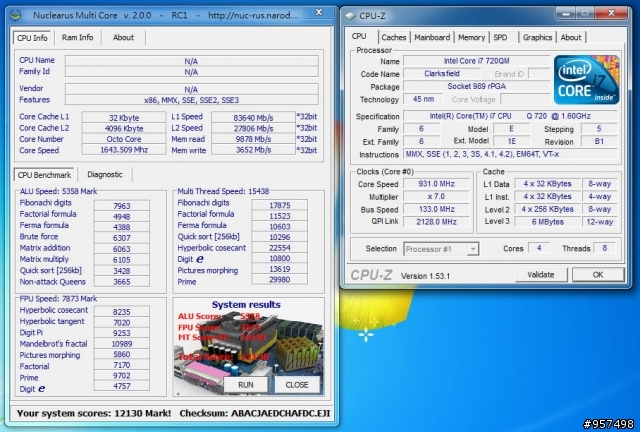Click the Code Name value Clarksfield
640x432 pixels.
click(442, 73)
